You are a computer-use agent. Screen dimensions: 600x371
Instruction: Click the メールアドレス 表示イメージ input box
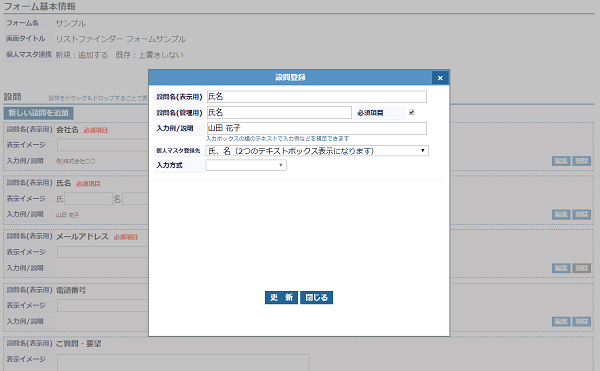pos(103,252)
